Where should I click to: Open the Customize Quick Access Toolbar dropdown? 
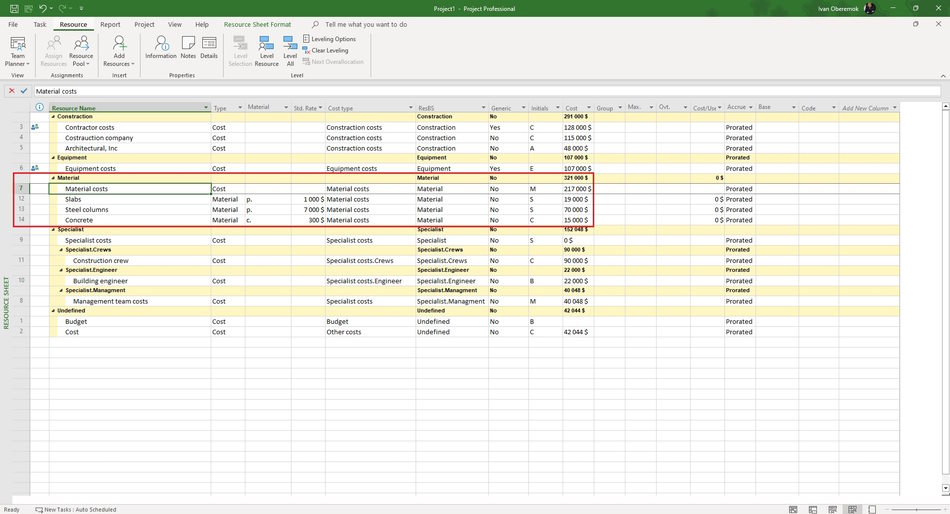pyautogui.click(x=81, y=8)
